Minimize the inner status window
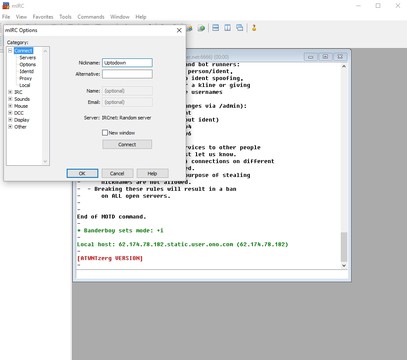This screenshot has width=407, height=360. click(311, 57)
